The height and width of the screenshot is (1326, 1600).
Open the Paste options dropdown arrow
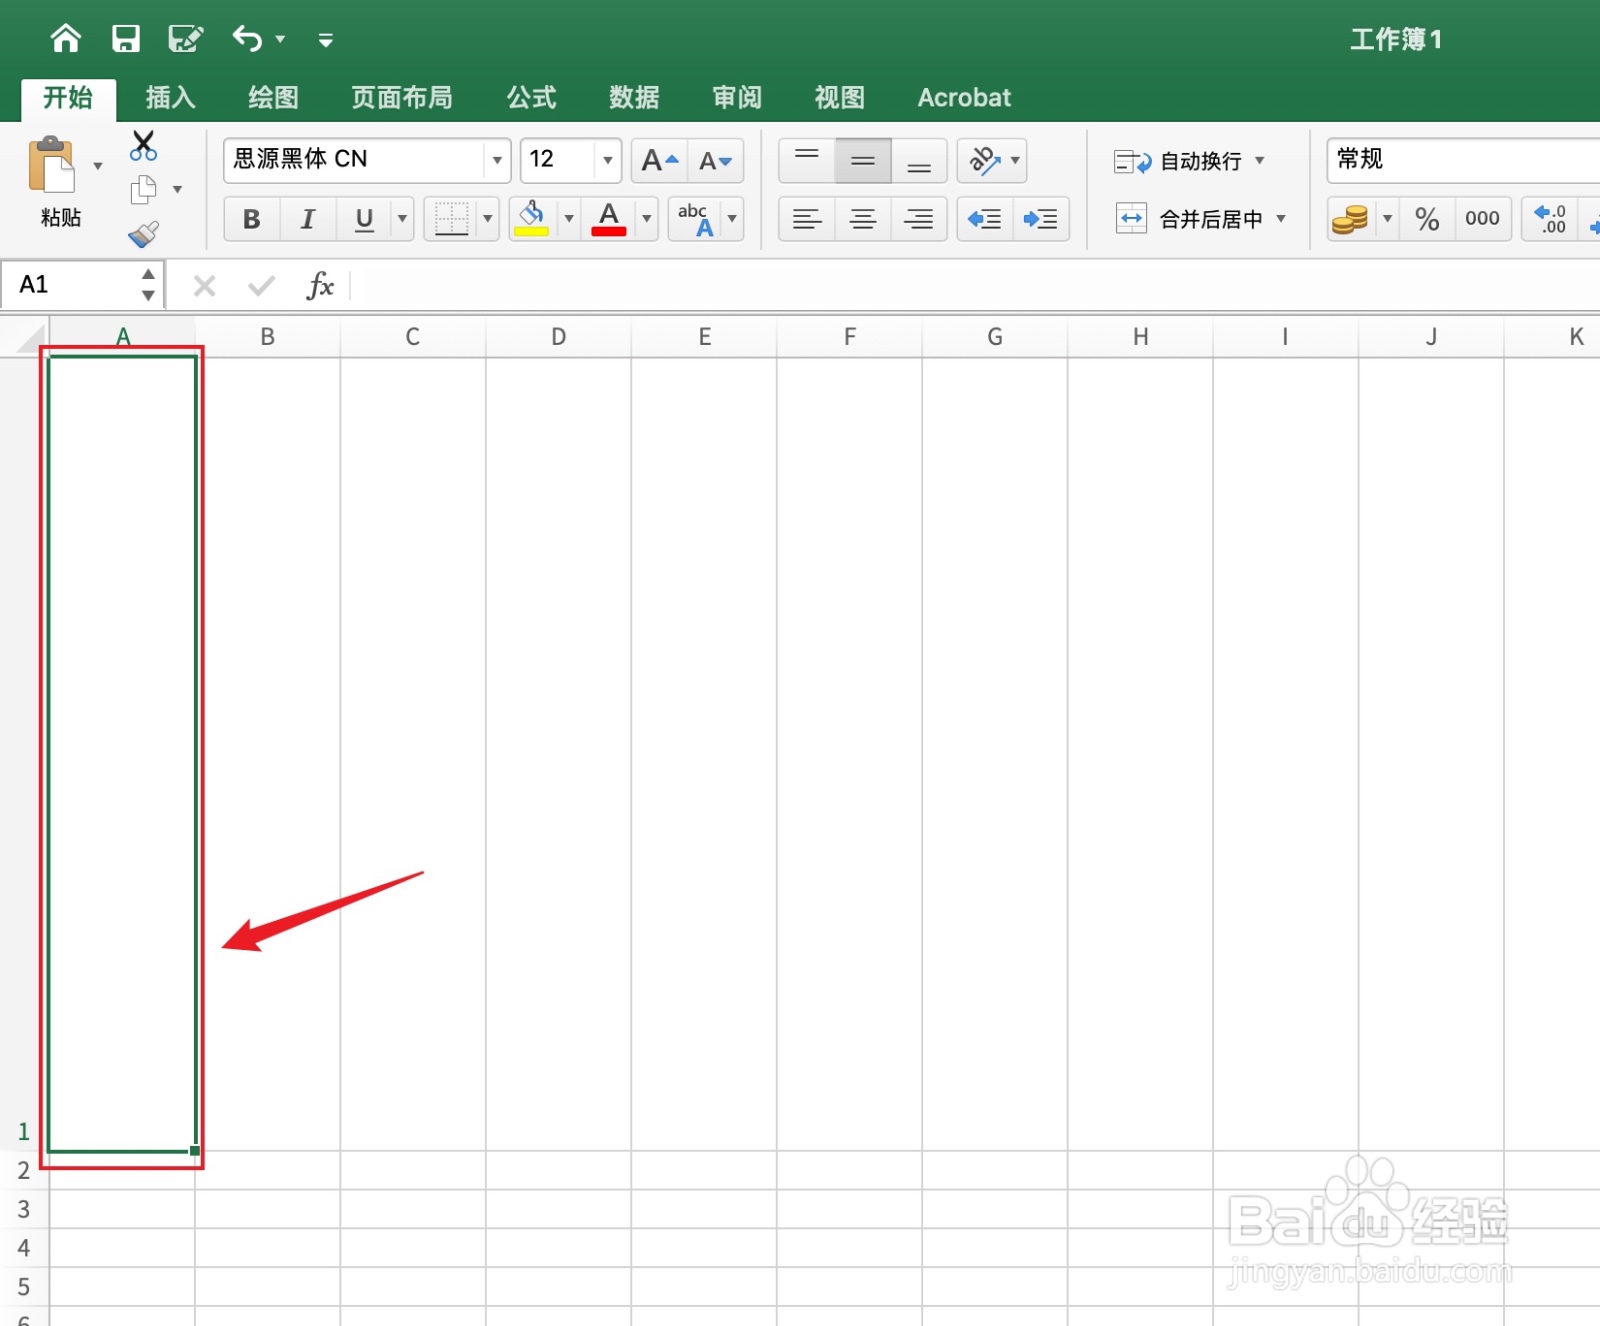coord(98,166)
